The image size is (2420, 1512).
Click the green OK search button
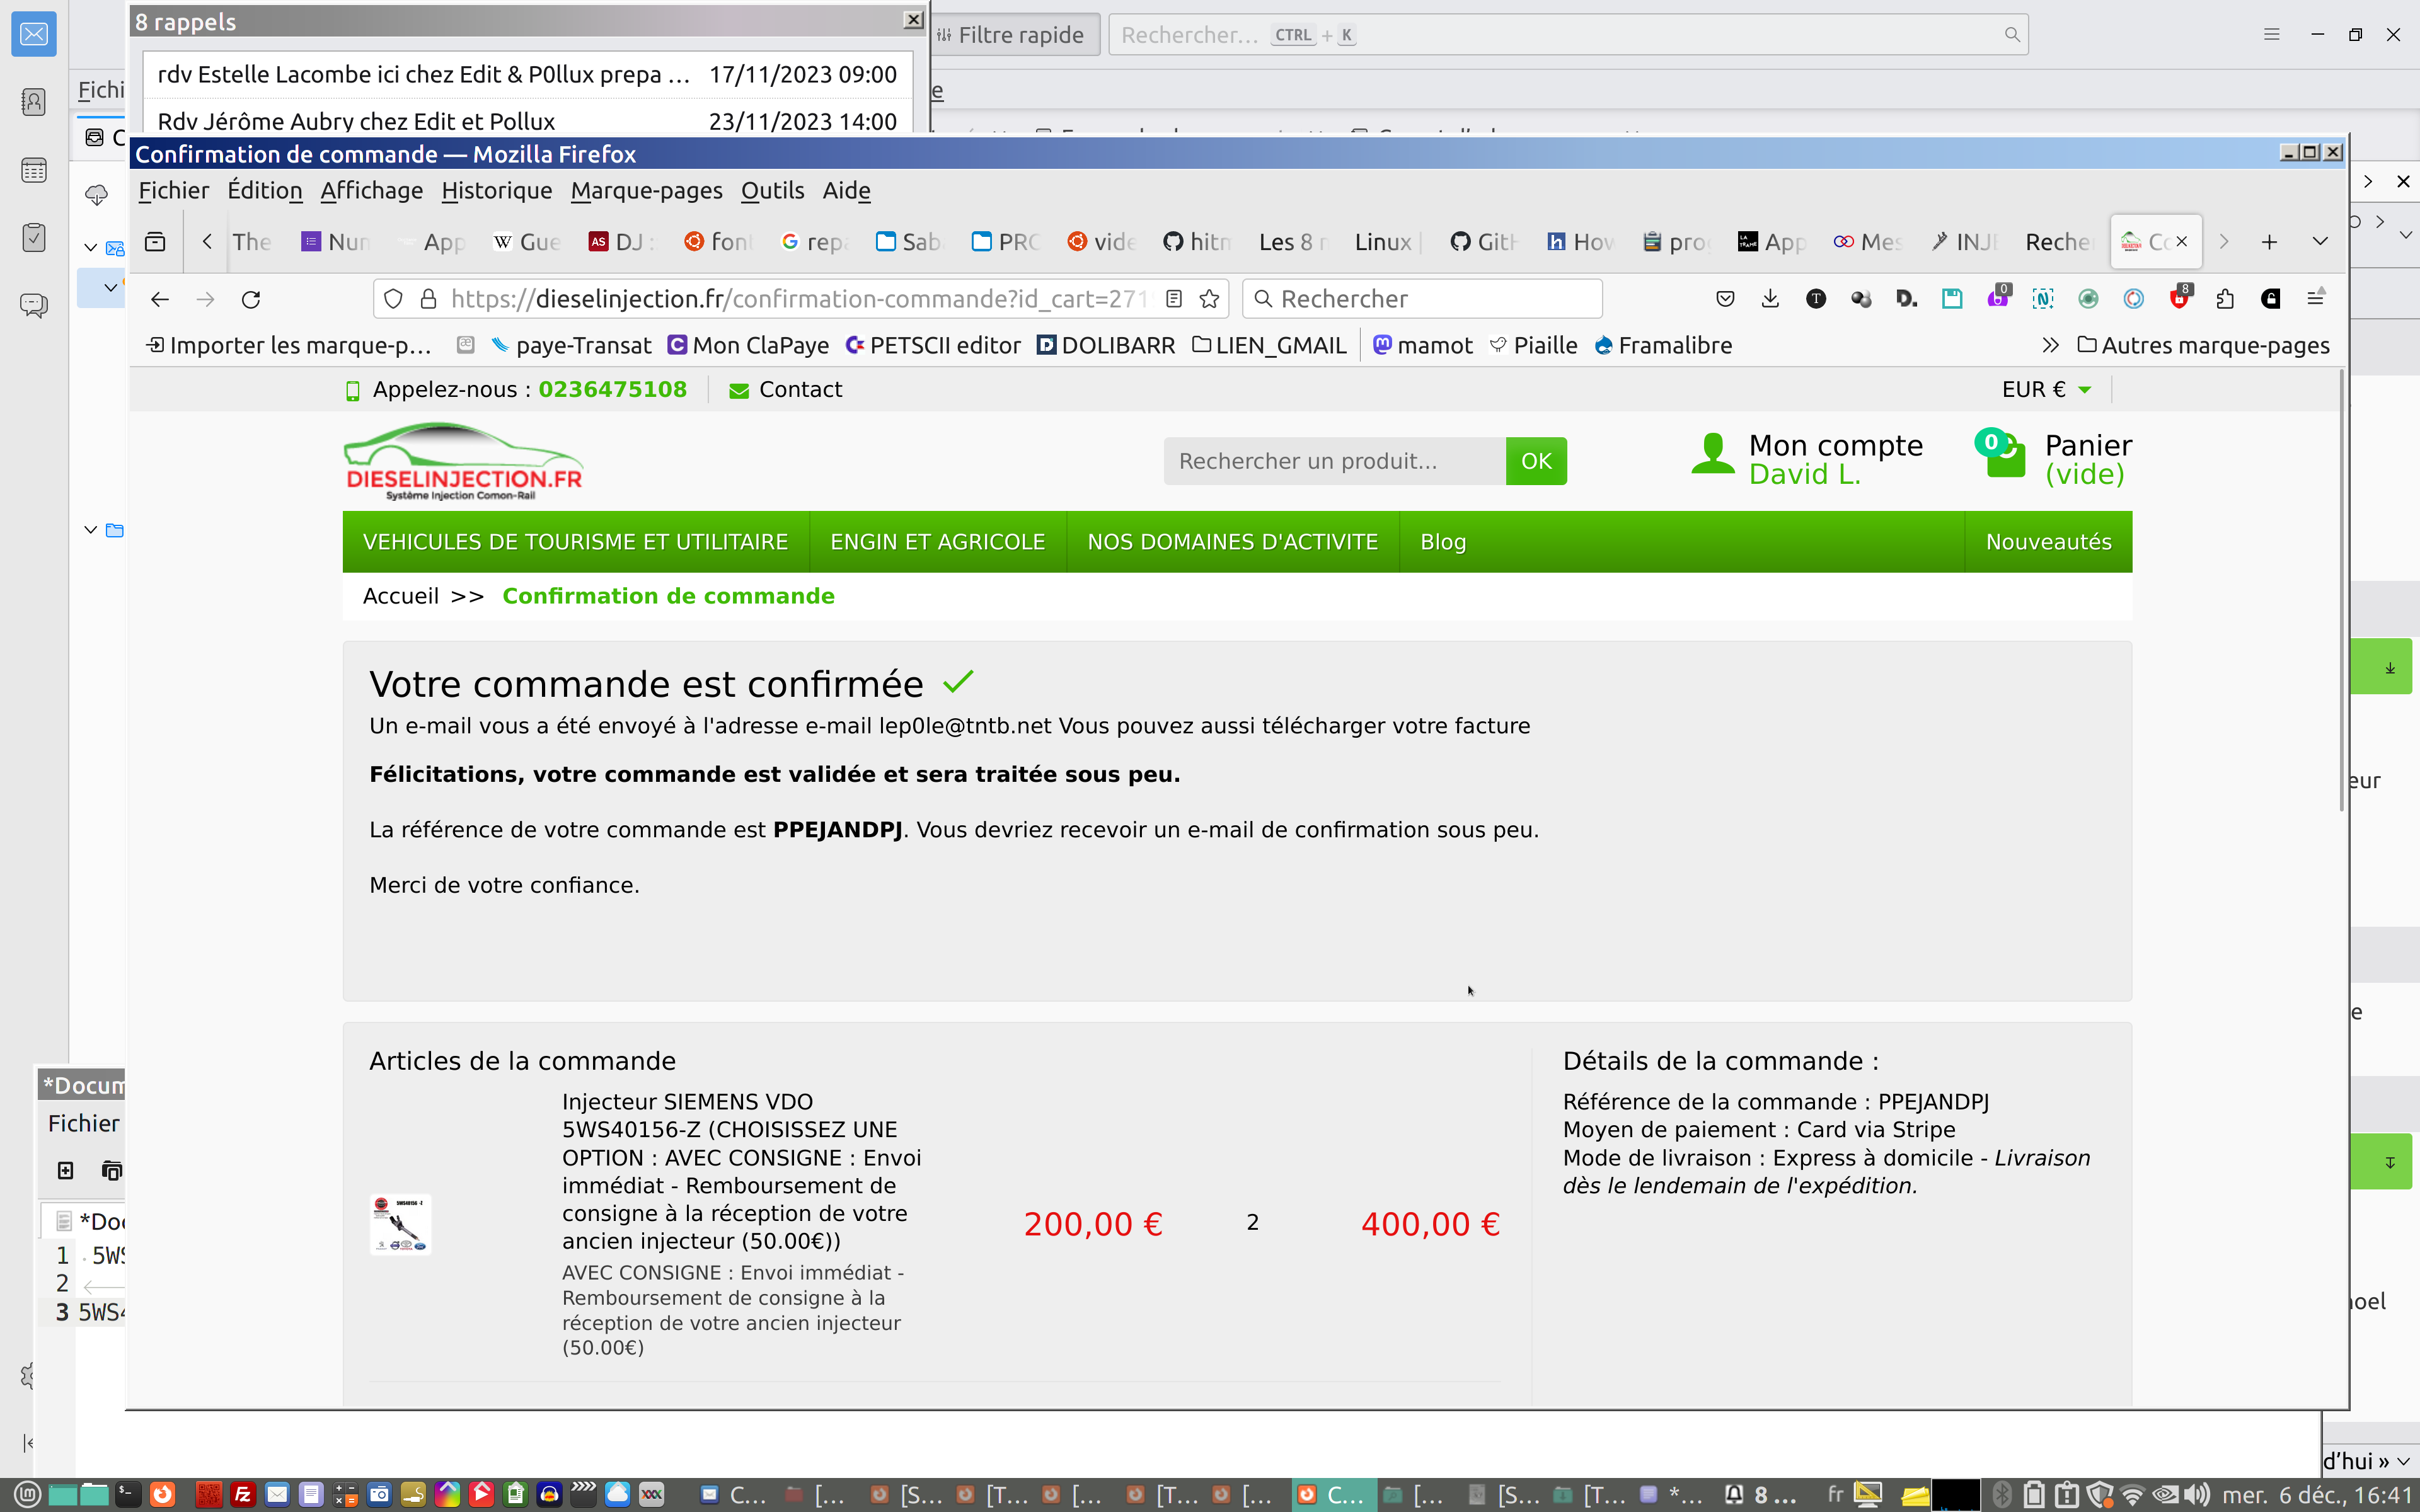coord(1535,461)
